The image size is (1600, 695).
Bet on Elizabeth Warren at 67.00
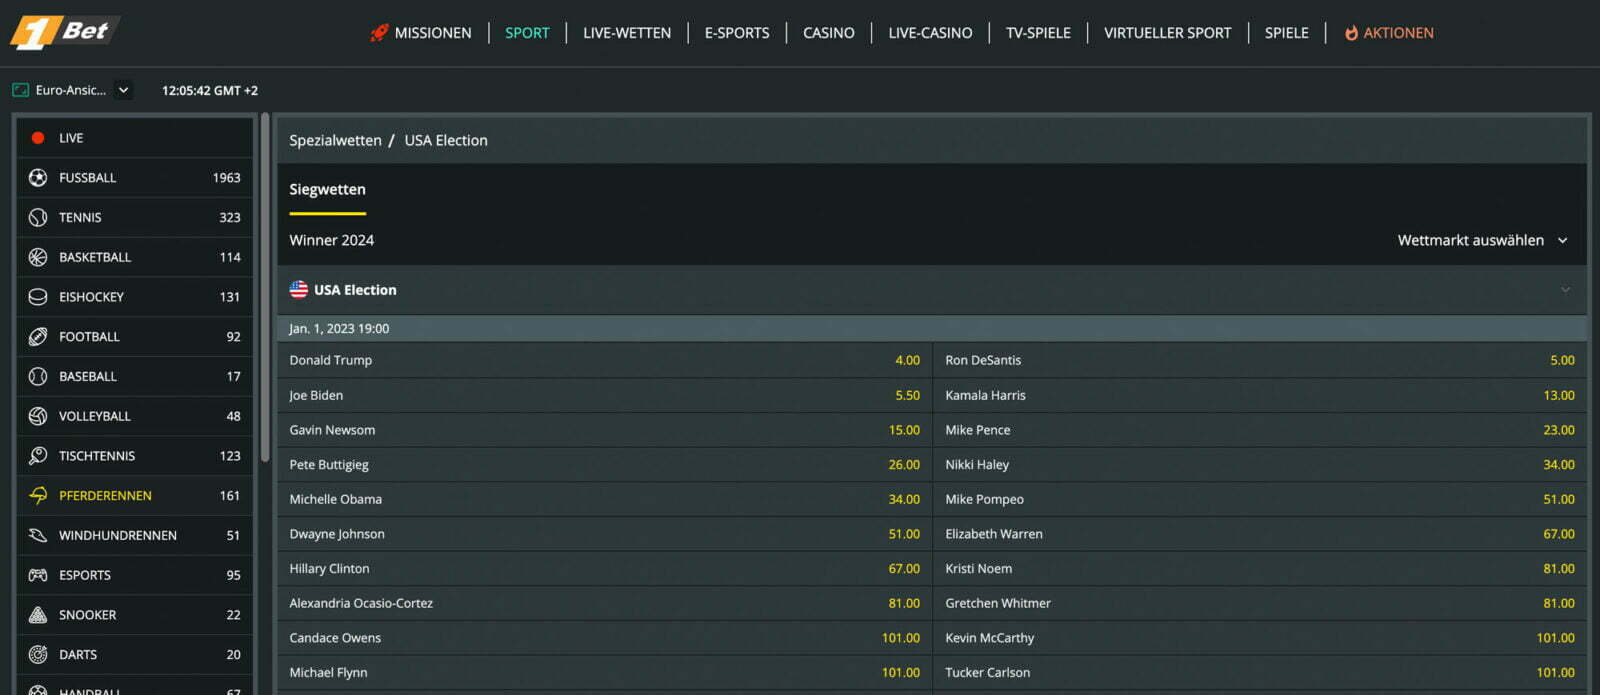point(1260,534)
